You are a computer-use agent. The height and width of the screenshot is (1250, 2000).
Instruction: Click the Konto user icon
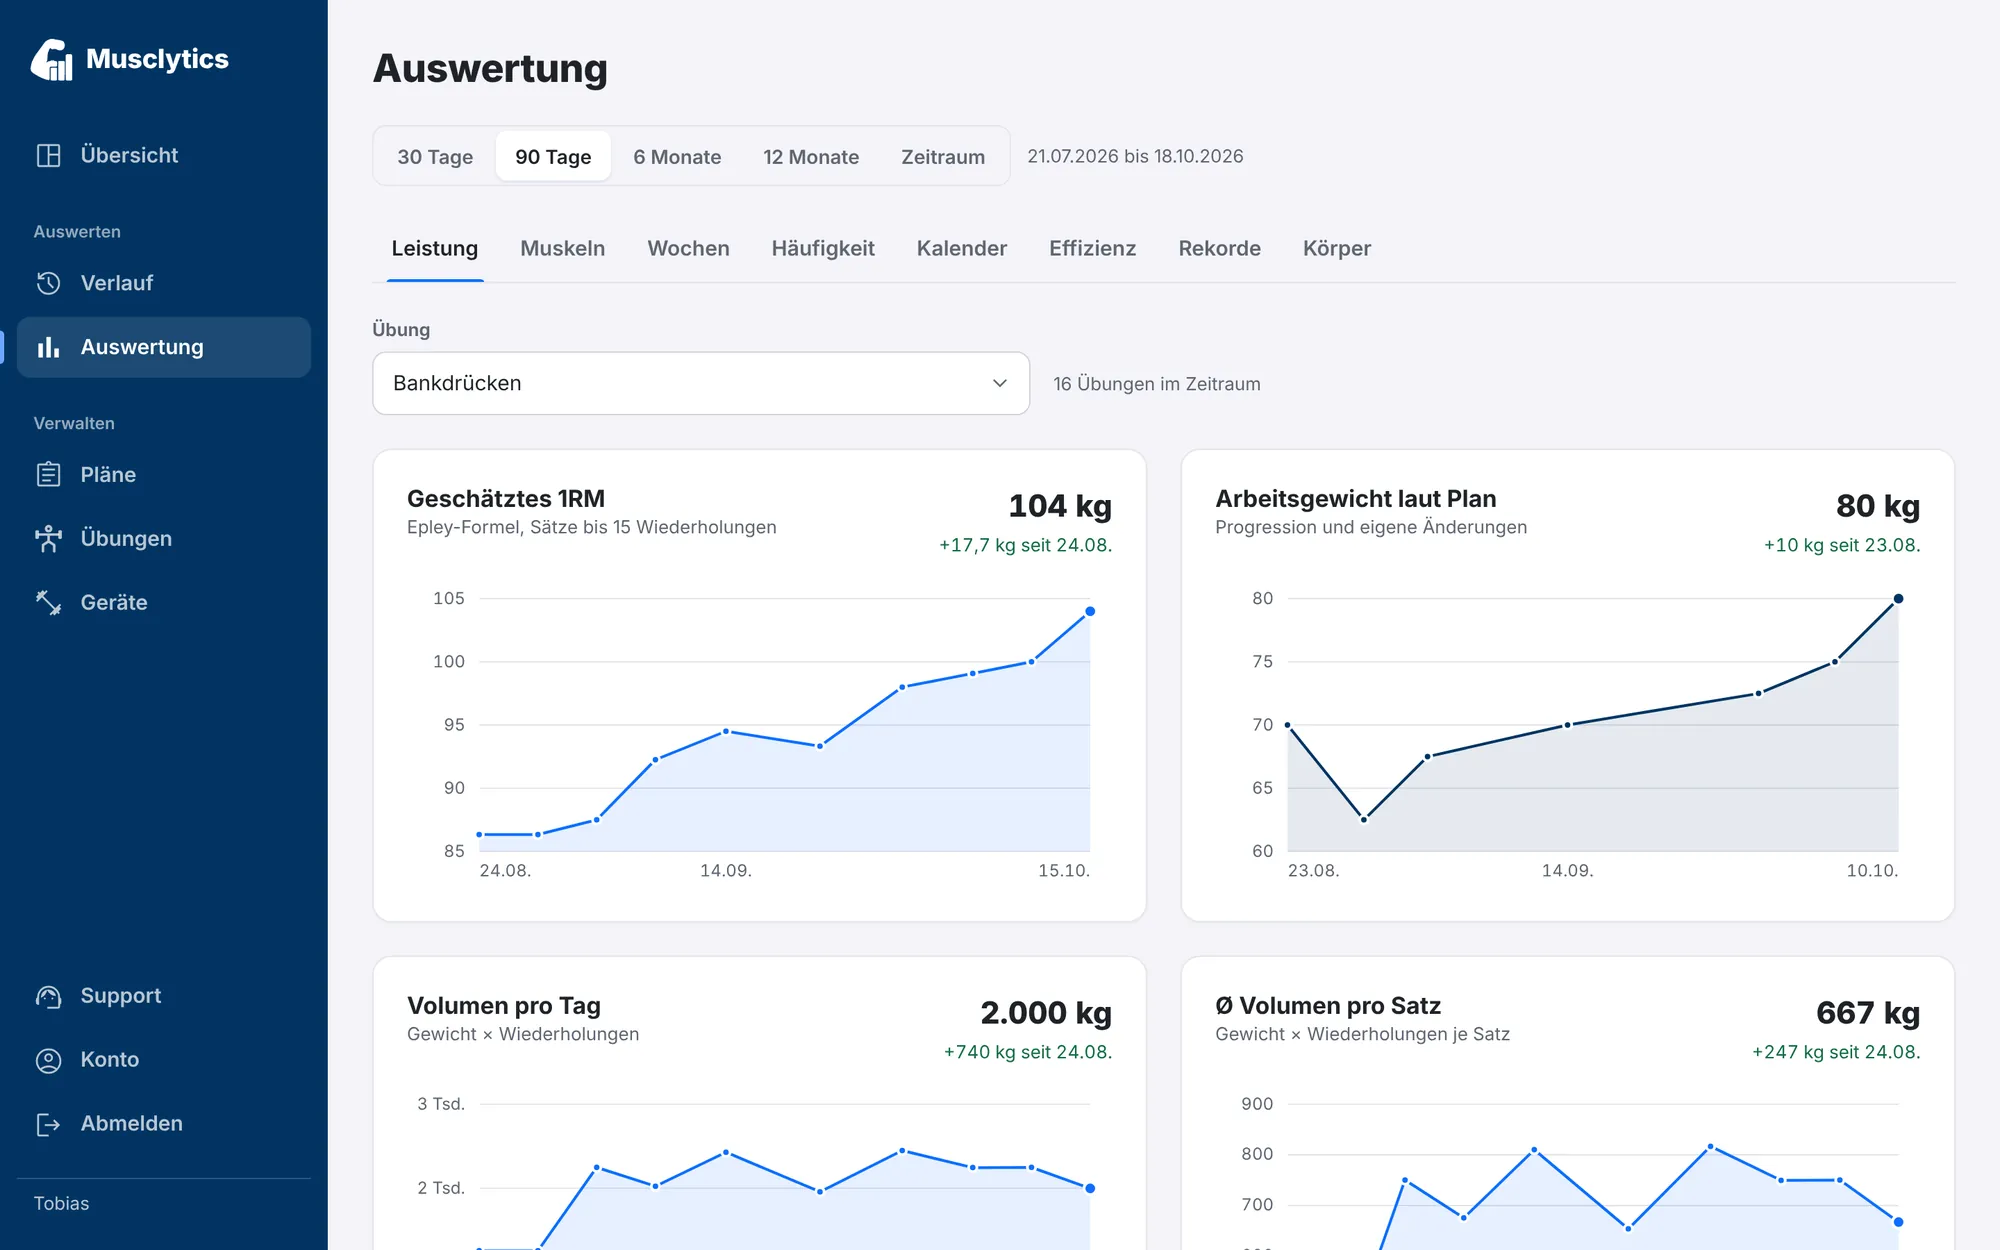point(49,1060)
